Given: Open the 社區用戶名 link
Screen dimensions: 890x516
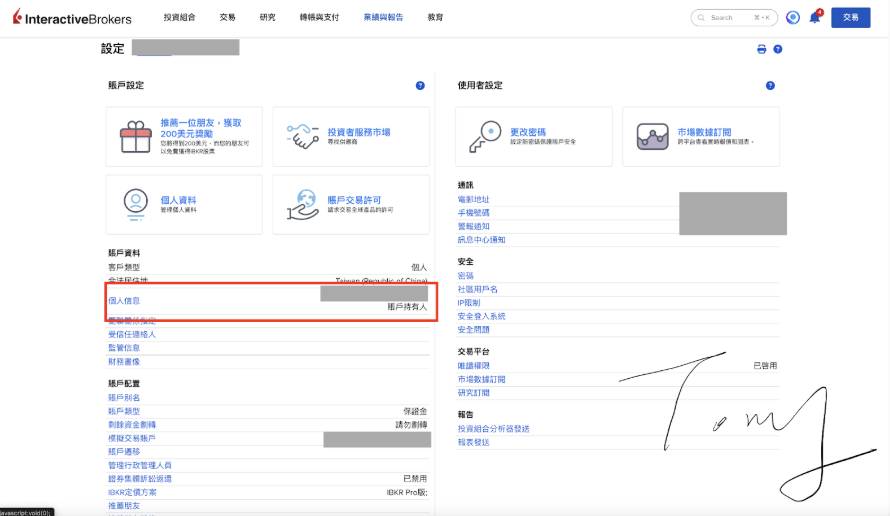Looking at the screenshot, I should tap(477, 290).
